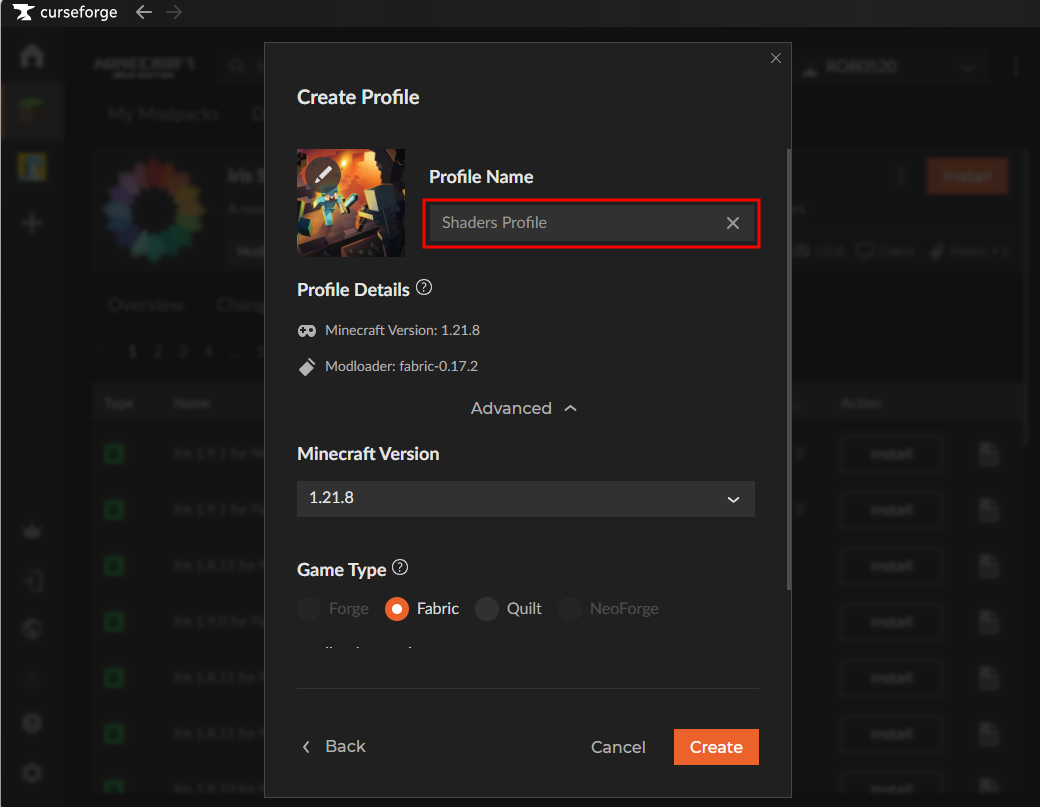This screenshot has width=1040, height=807.
Task: Open the Profile Details help tooltip
Action: click(x=424, y=288)
